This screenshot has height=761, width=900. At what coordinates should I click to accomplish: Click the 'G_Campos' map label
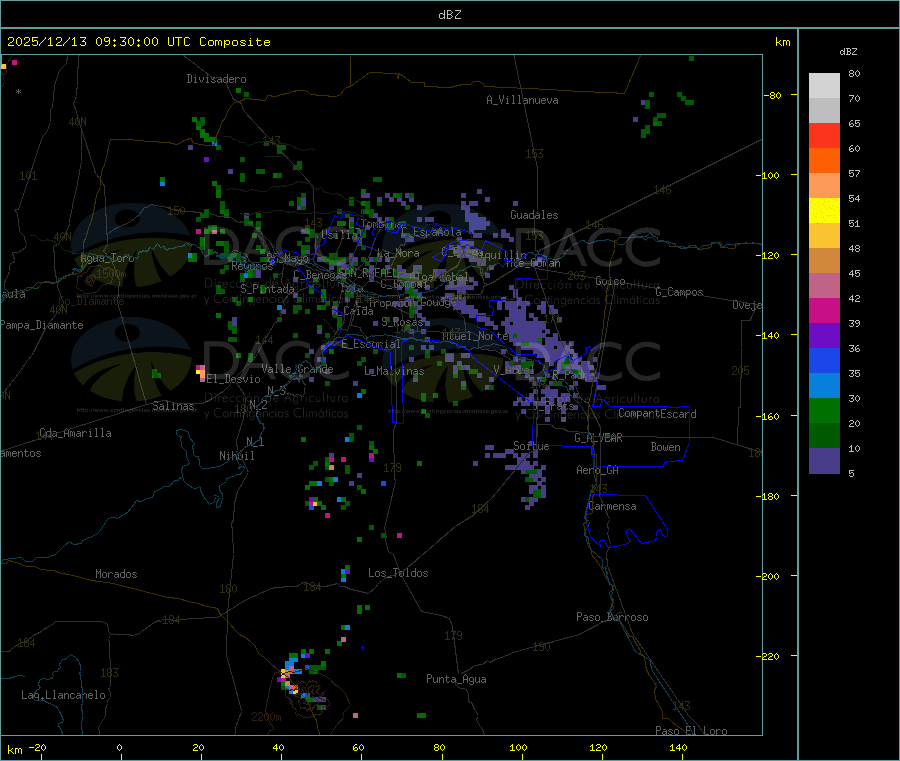coord(679,292)
